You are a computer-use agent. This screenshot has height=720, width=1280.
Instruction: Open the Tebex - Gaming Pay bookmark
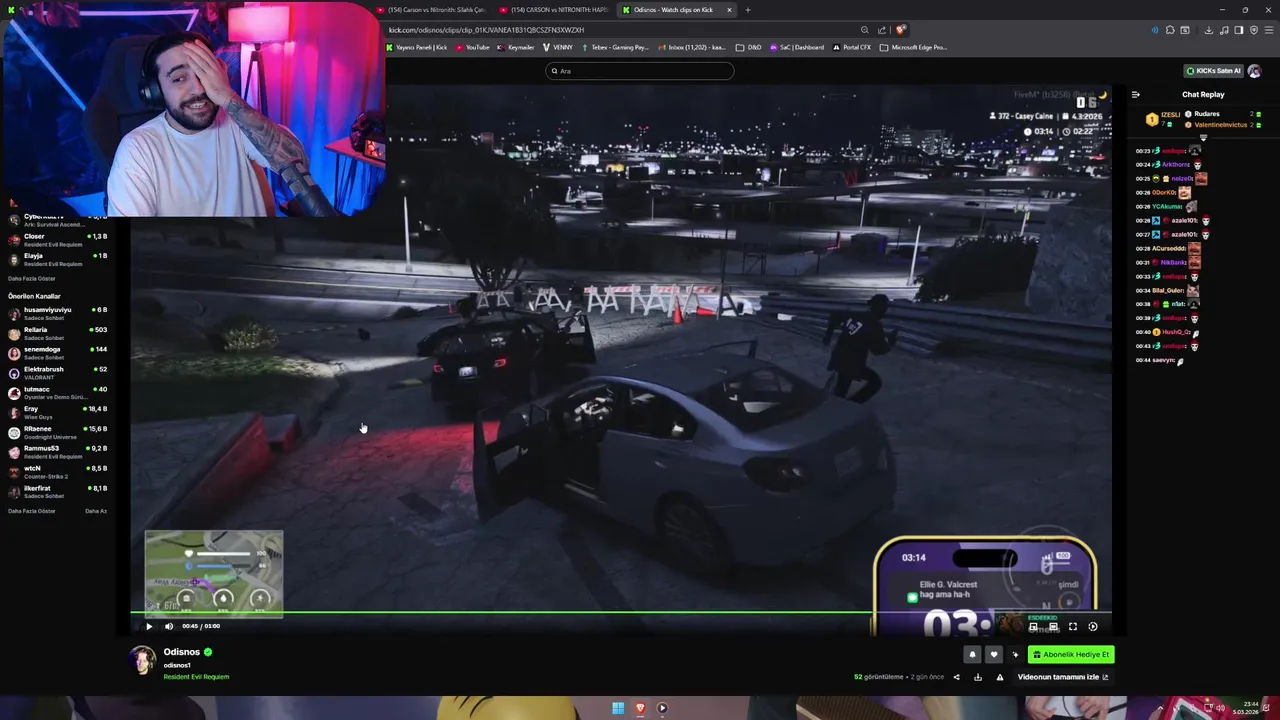coord(615,47)
